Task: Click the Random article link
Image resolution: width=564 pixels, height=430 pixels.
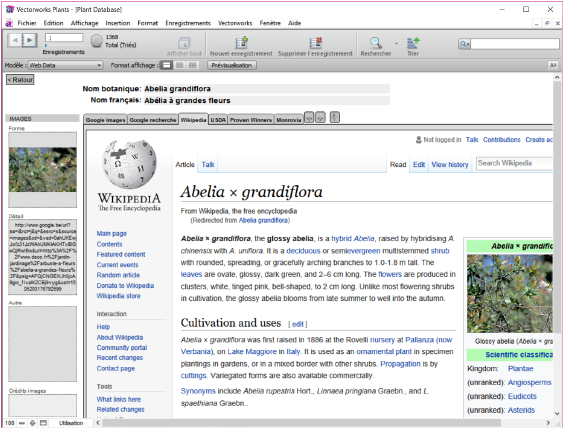Action: coord(118,275)
